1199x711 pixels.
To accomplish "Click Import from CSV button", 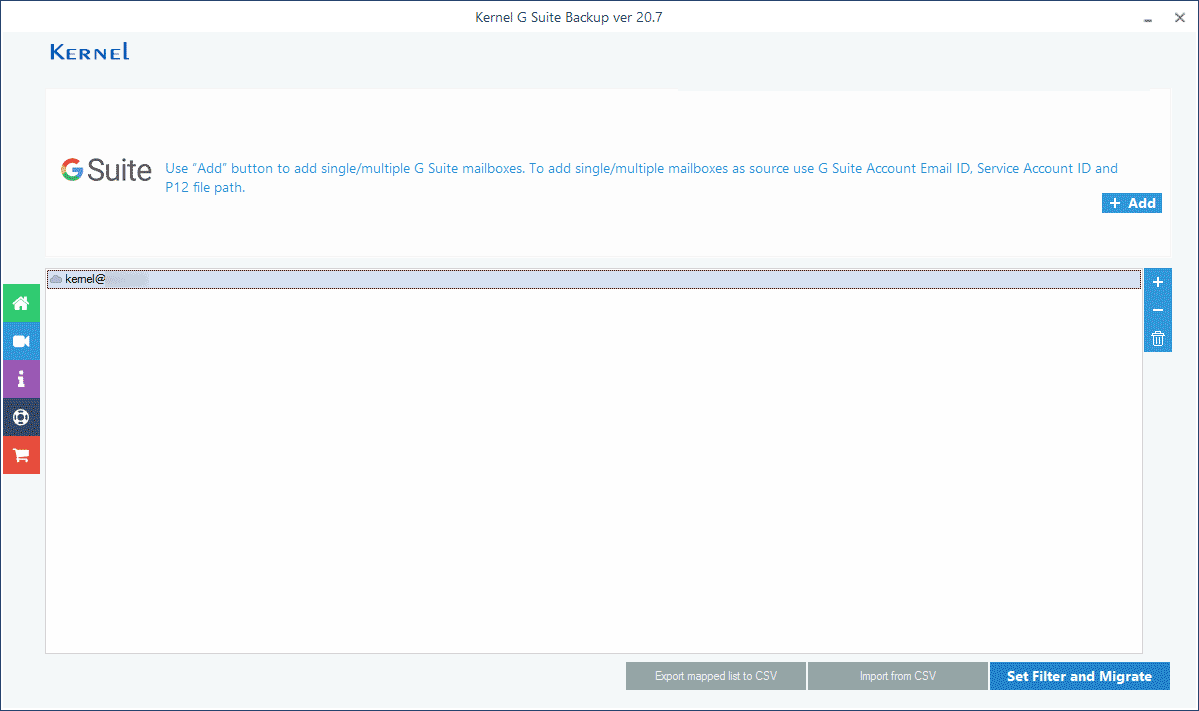I will 898,676.
